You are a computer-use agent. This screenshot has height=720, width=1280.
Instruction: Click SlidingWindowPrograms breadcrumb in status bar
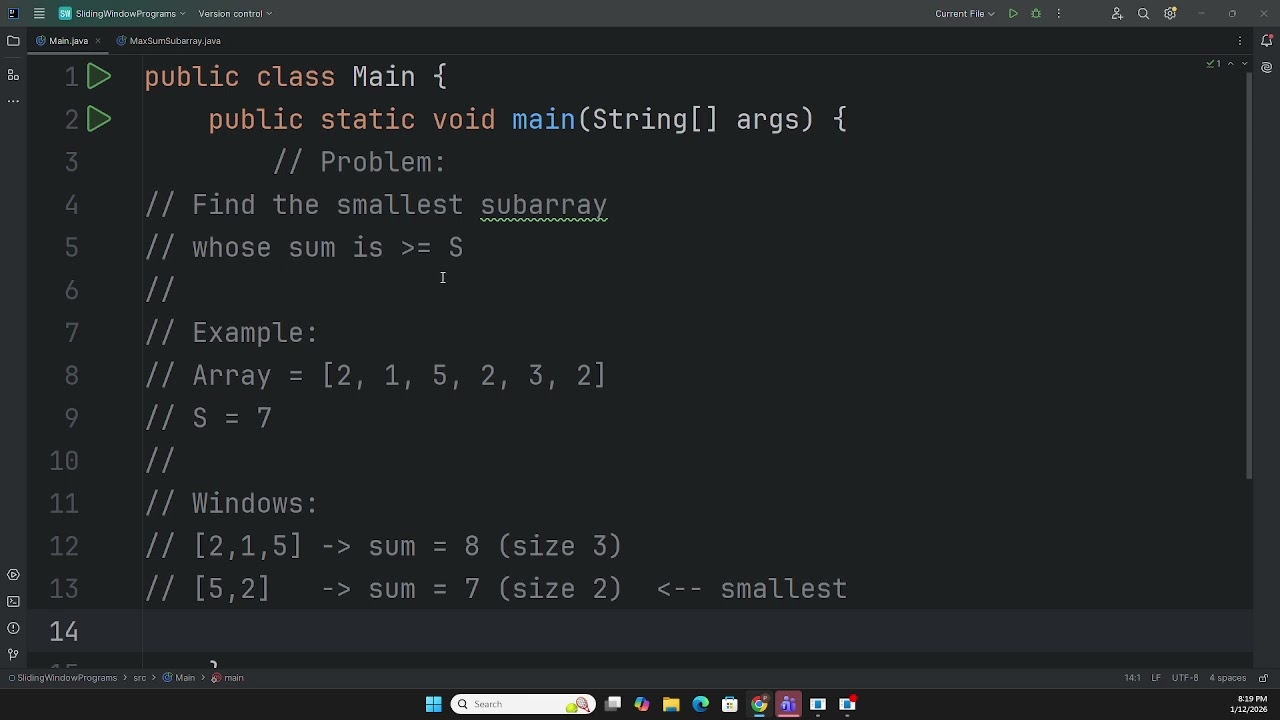[67, 678]
